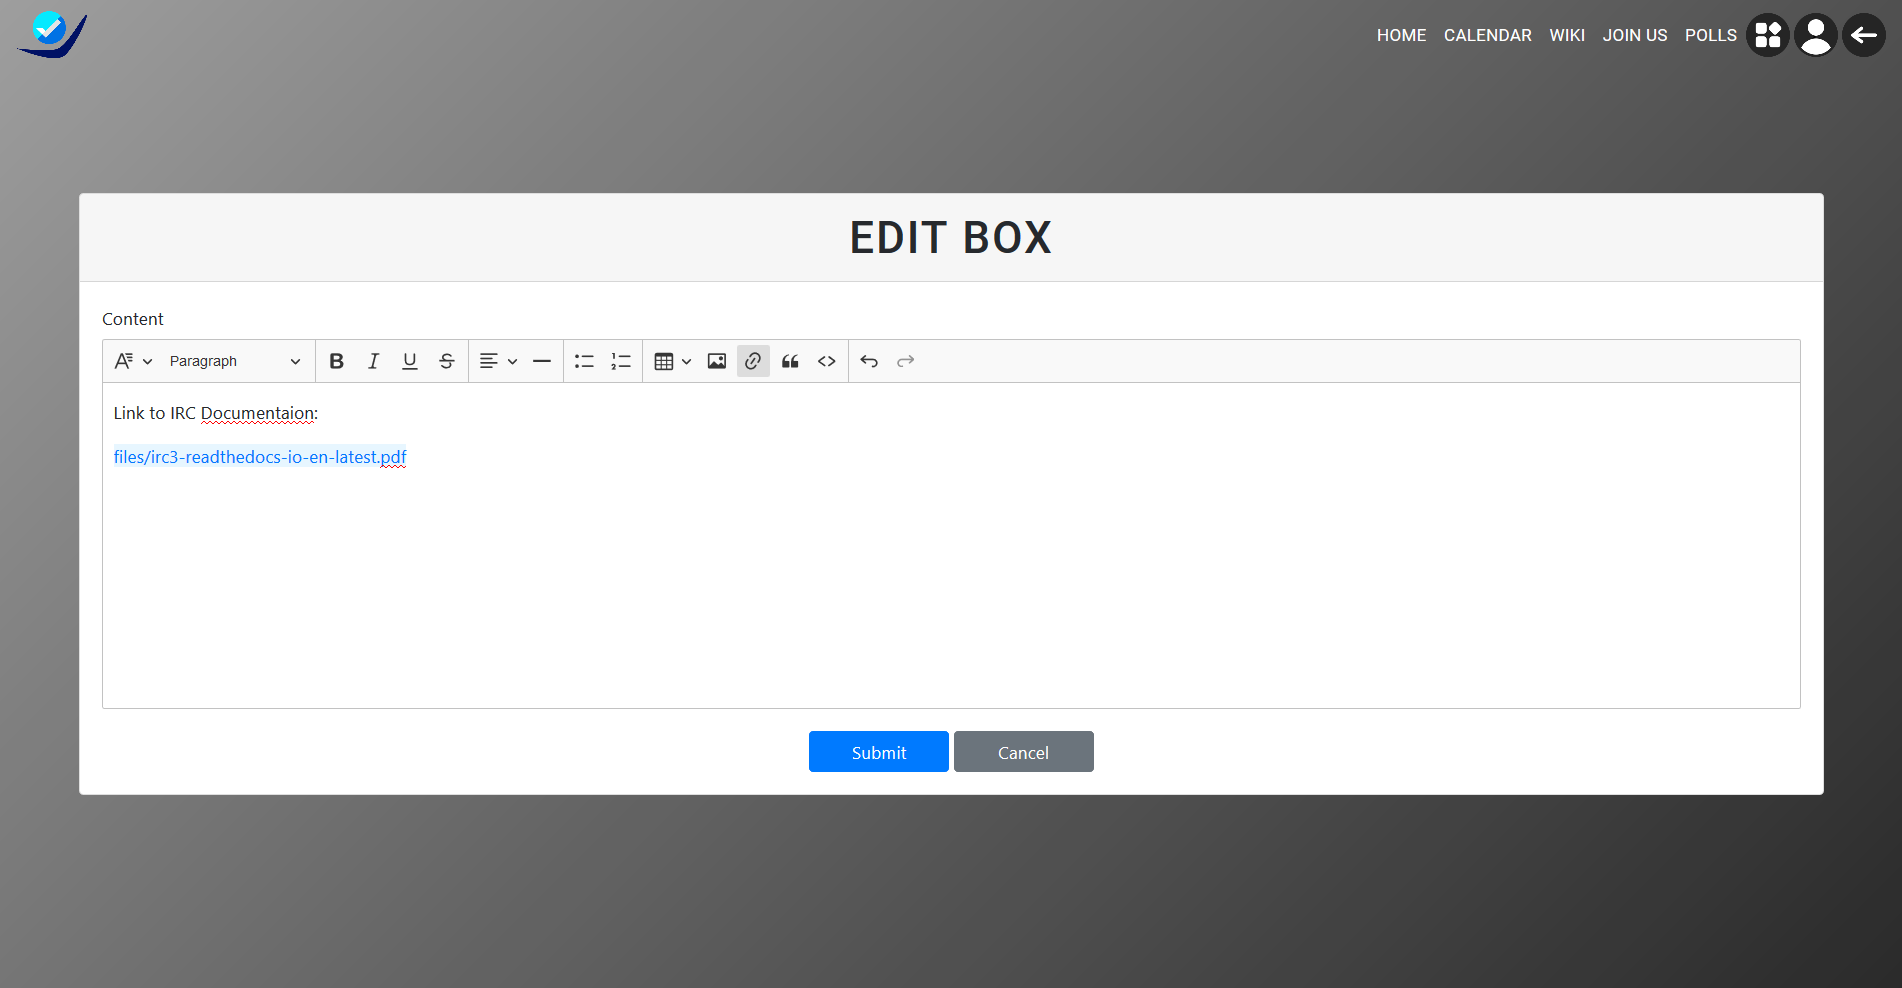Click the files/irc3-readthedocs-io-en-latest.pdf link
The image size is (1902, 988).
coord(260,457)
